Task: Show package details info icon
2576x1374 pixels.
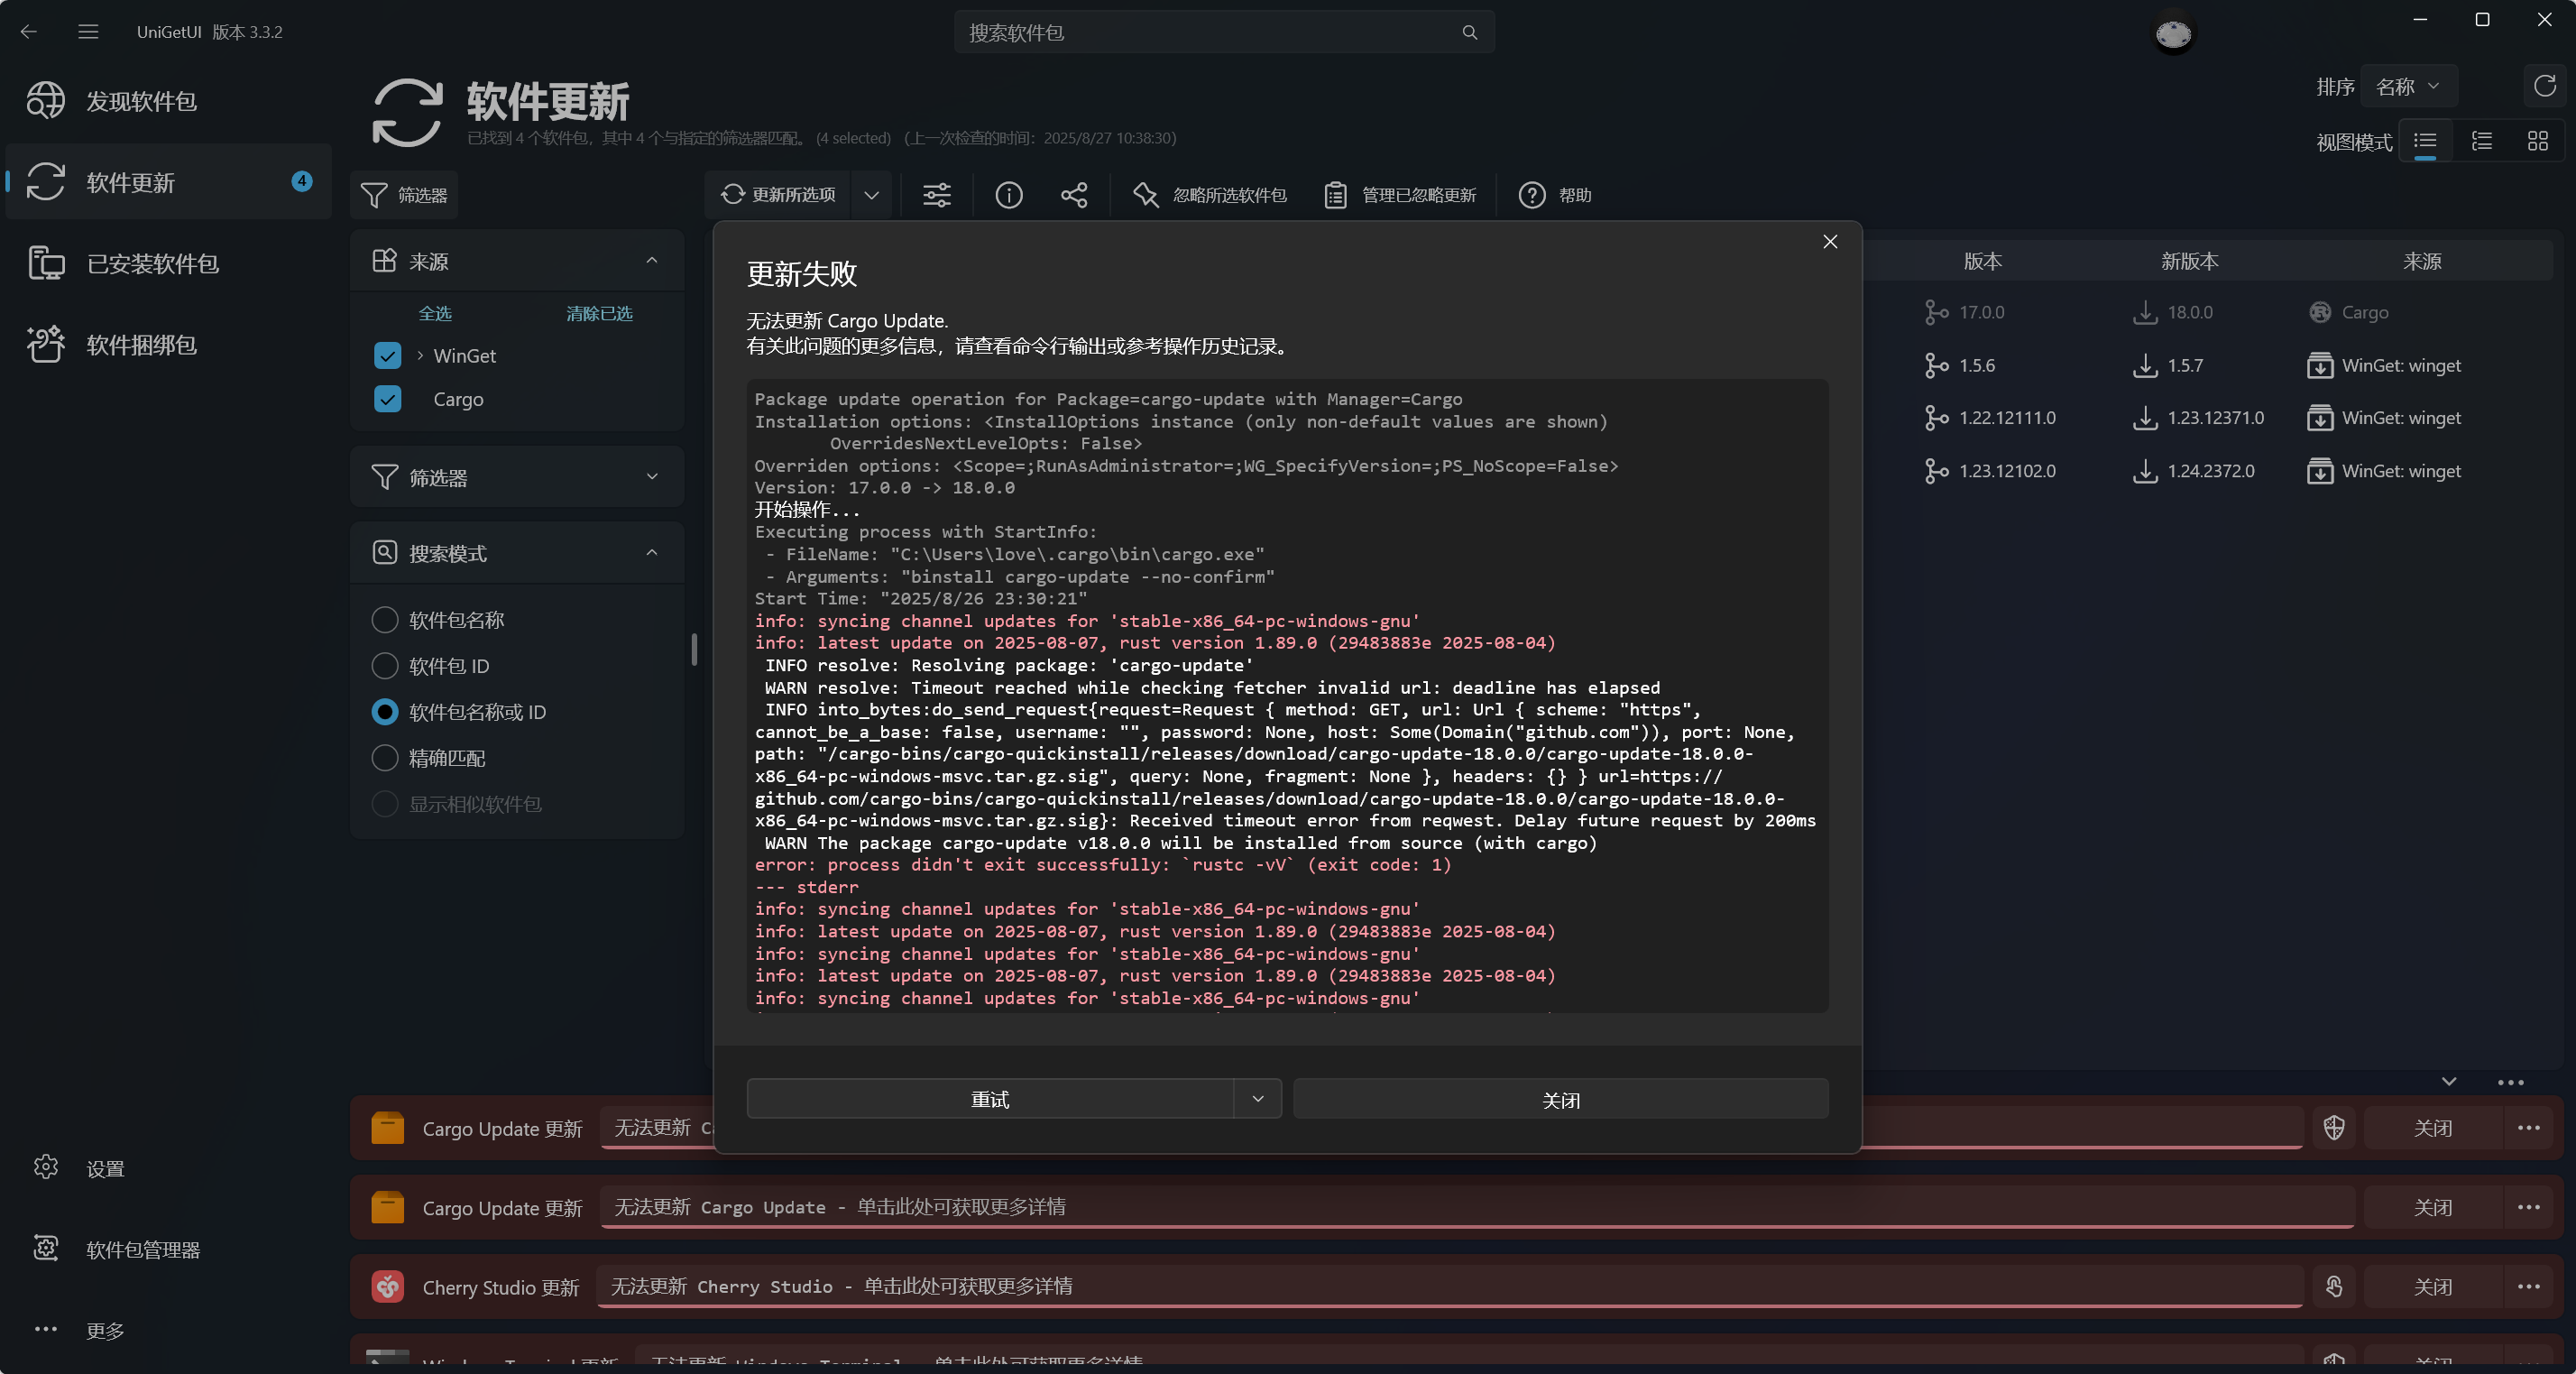Action: point(1008,195)
